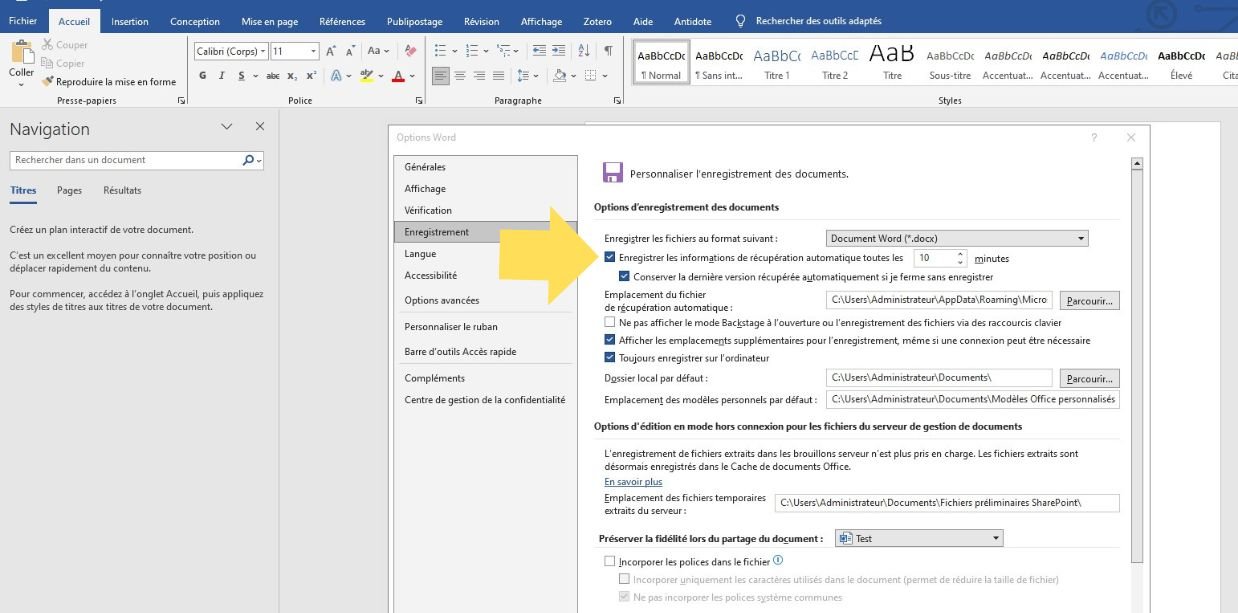Toggle the paragraph marks icon
Screen dimensions: 1238x613
pos(610,50)
